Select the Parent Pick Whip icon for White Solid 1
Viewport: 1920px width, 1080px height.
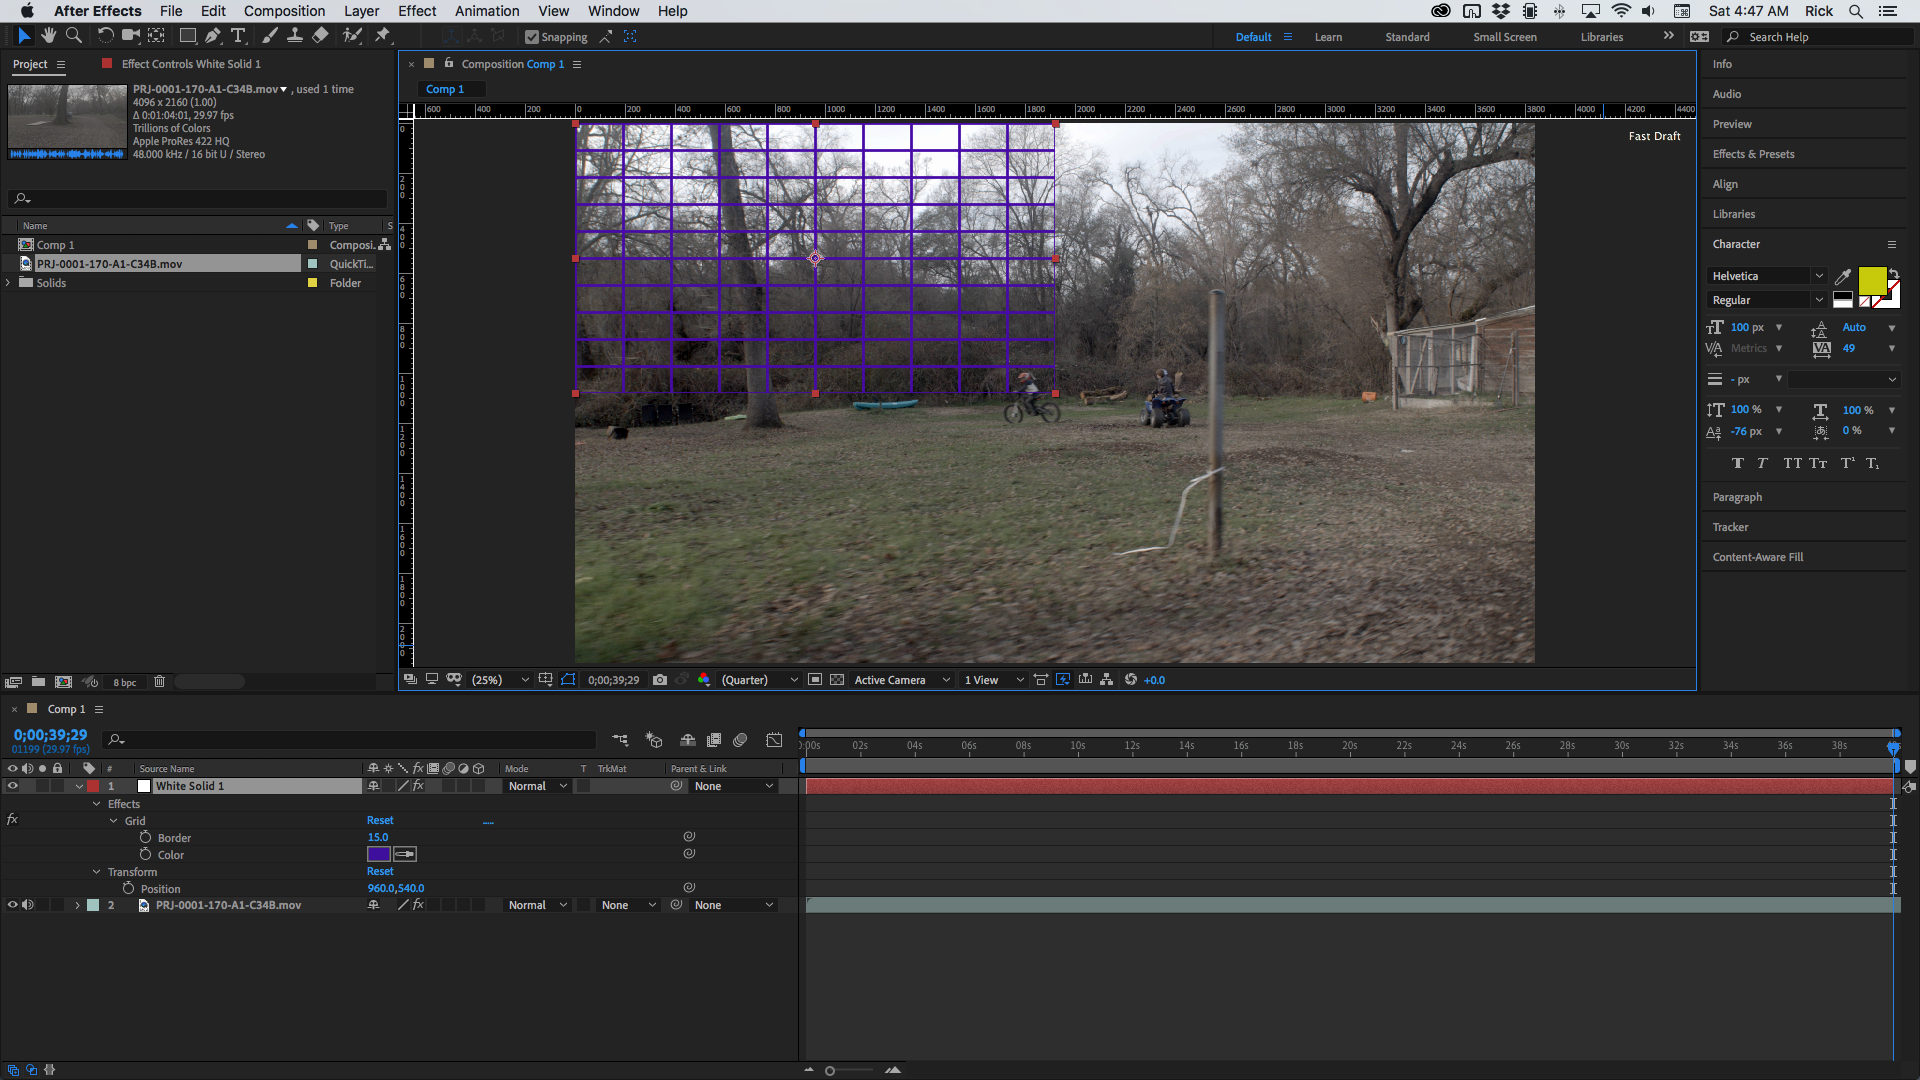pos(675,786)
